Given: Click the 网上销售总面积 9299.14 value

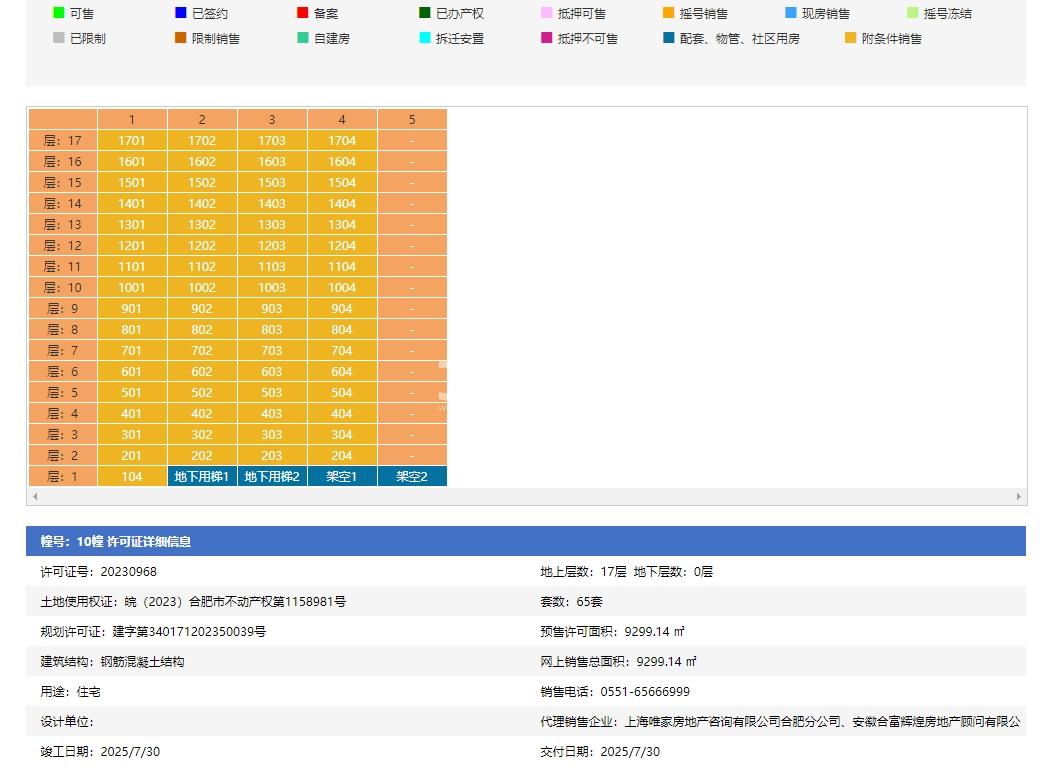Looking at the screenshot, I should click(x=667, y=662).
